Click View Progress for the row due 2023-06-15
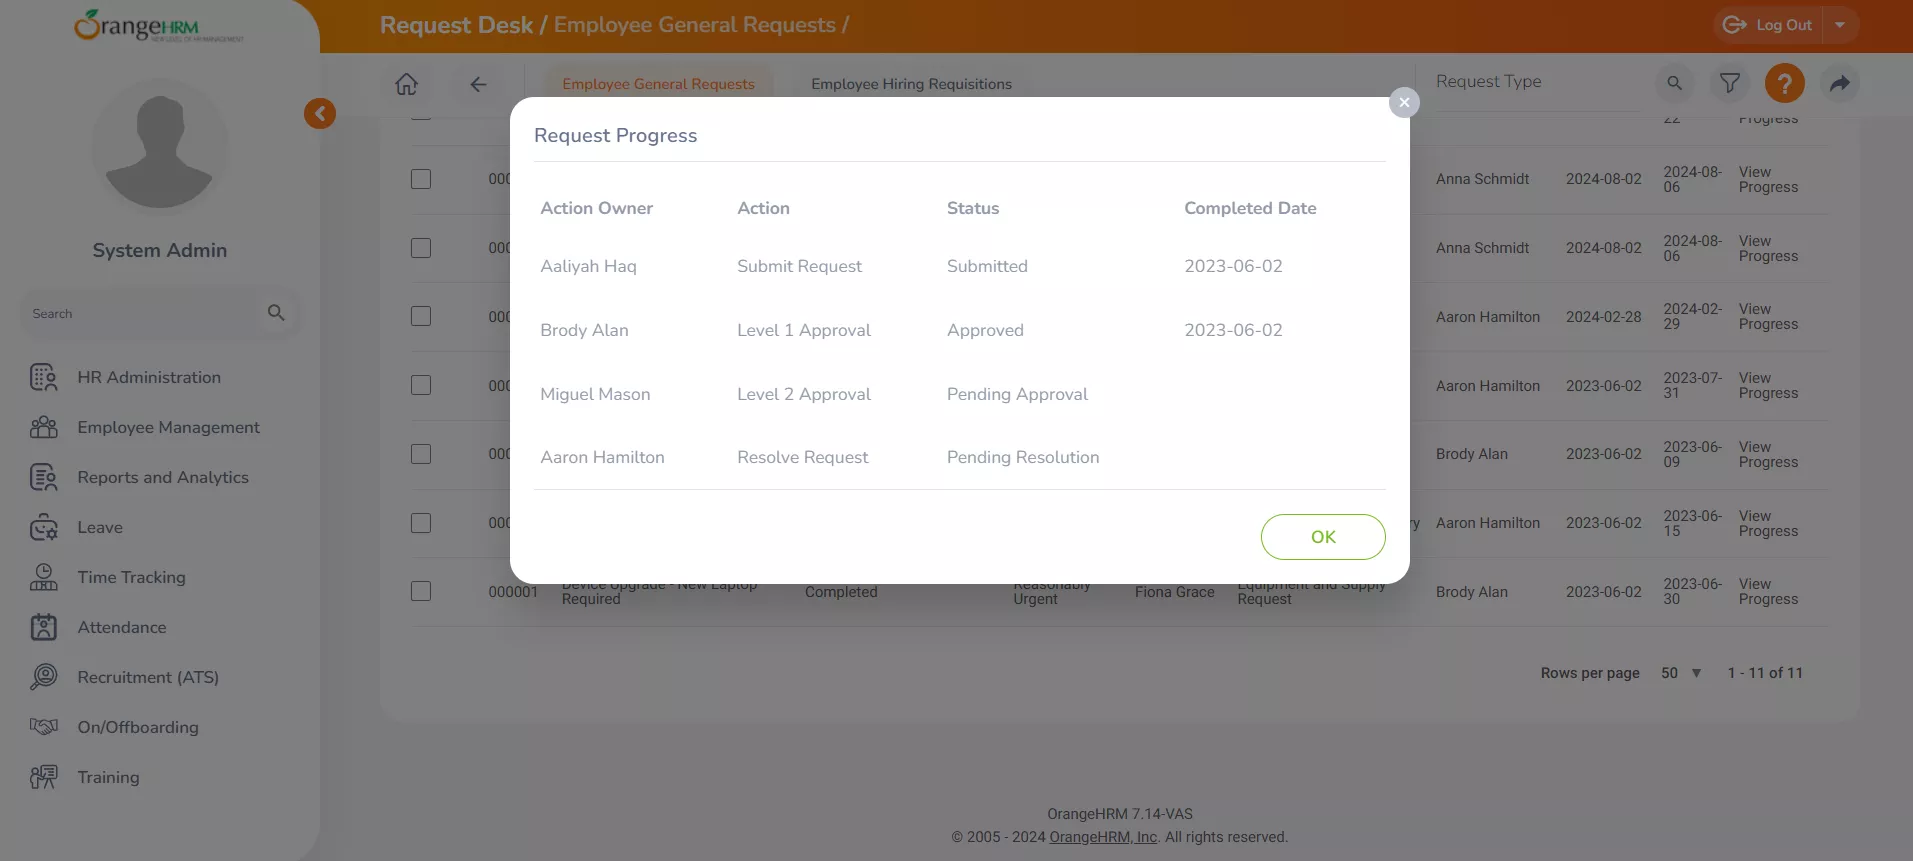This screenshot has width=1913, height=861. point(1768,523)
